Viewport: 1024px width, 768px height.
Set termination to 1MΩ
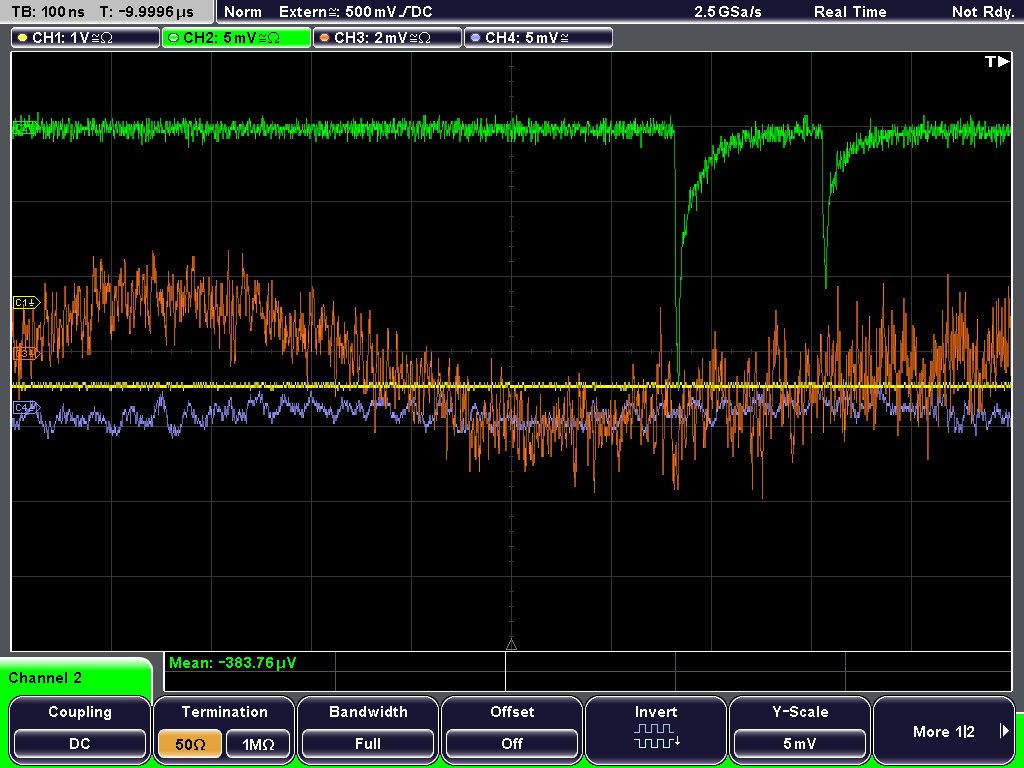pos(258,743)
